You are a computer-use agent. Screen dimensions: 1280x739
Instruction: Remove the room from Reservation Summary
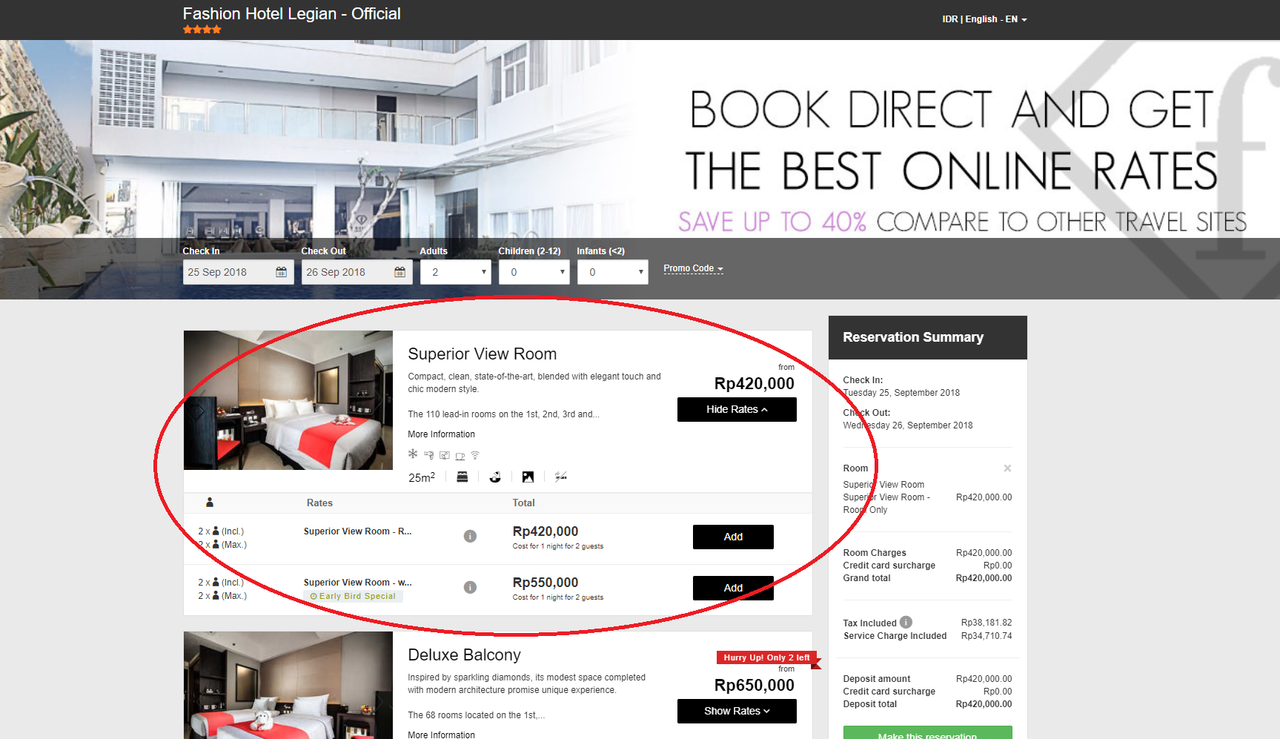pos(1007,468)
